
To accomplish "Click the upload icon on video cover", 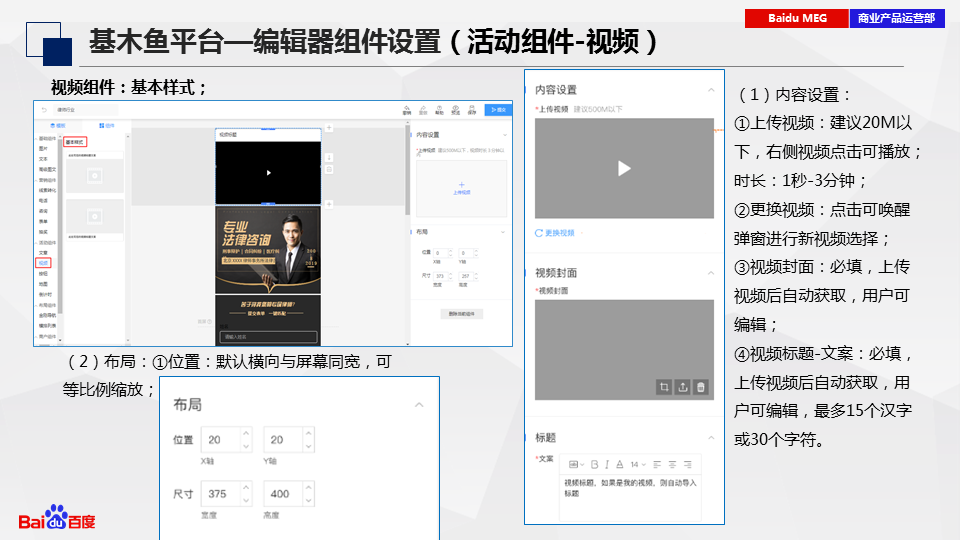I will [x=683, y=387].
